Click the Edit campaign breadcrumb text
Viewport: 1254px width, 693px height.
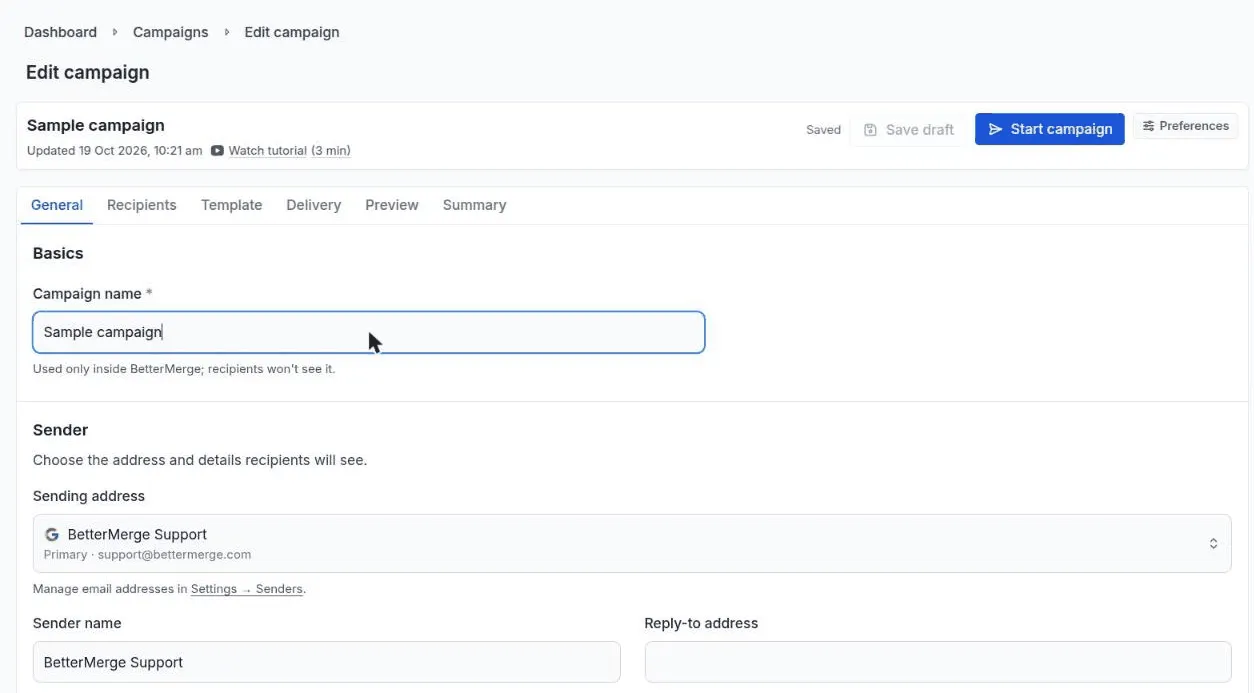(292, 32)
